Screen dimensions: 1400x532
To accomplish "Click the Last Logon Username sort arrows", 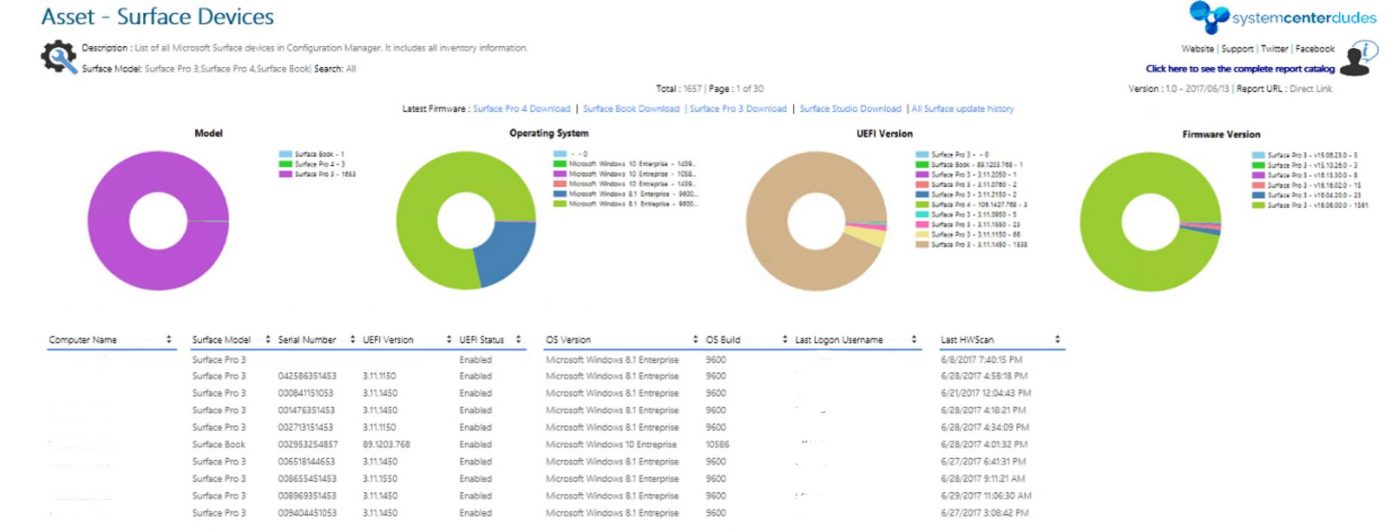I will 915,340.
